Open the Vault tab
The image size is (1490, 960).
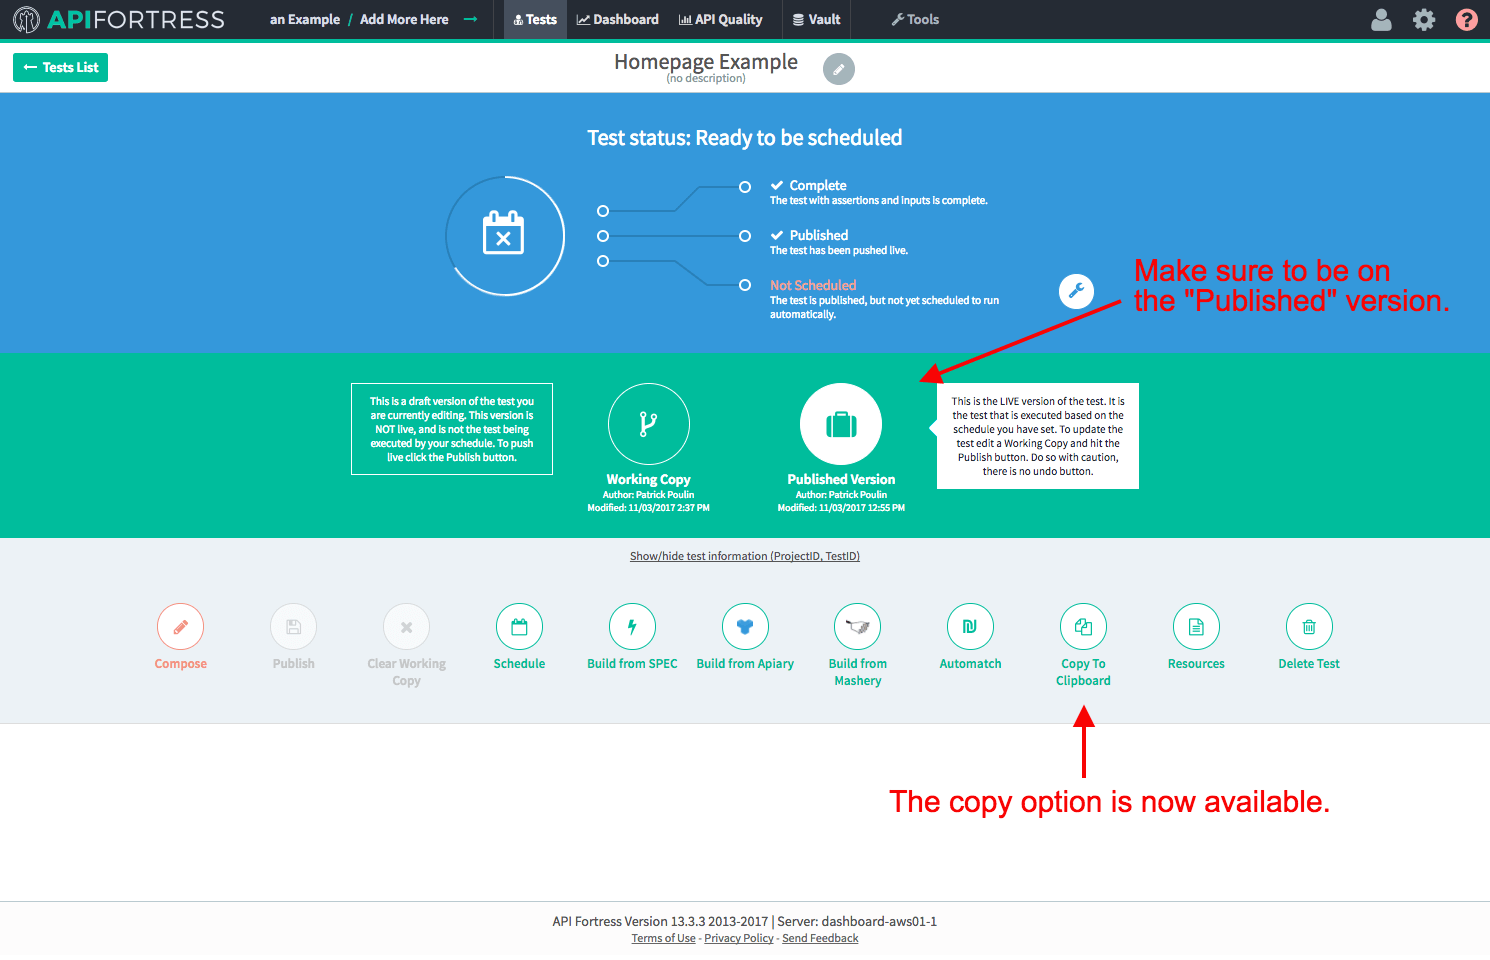pyautogui.click(x=816, y=19)
